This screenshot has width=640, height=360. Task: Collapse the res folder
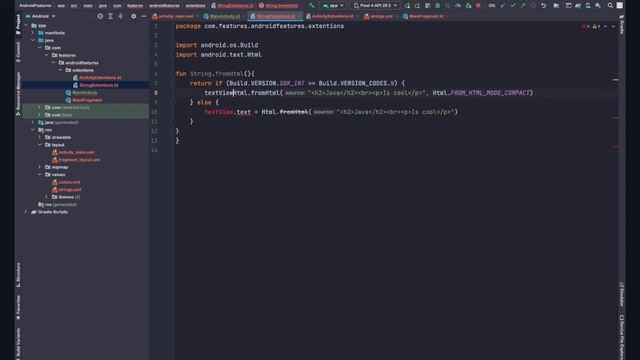click(33, 130)
